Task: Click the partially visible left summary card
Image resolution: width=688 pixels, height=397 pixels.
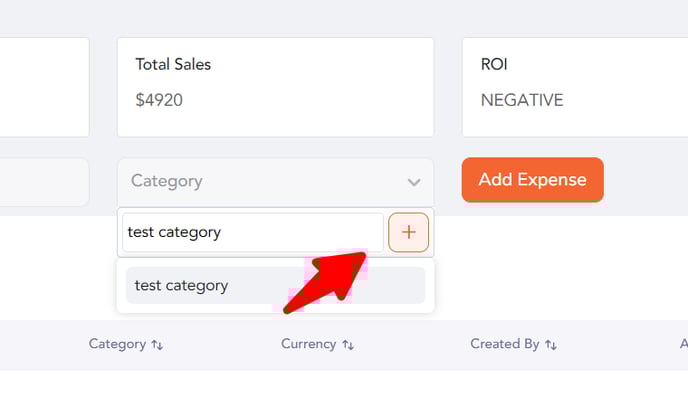Action: pos(44,87)
